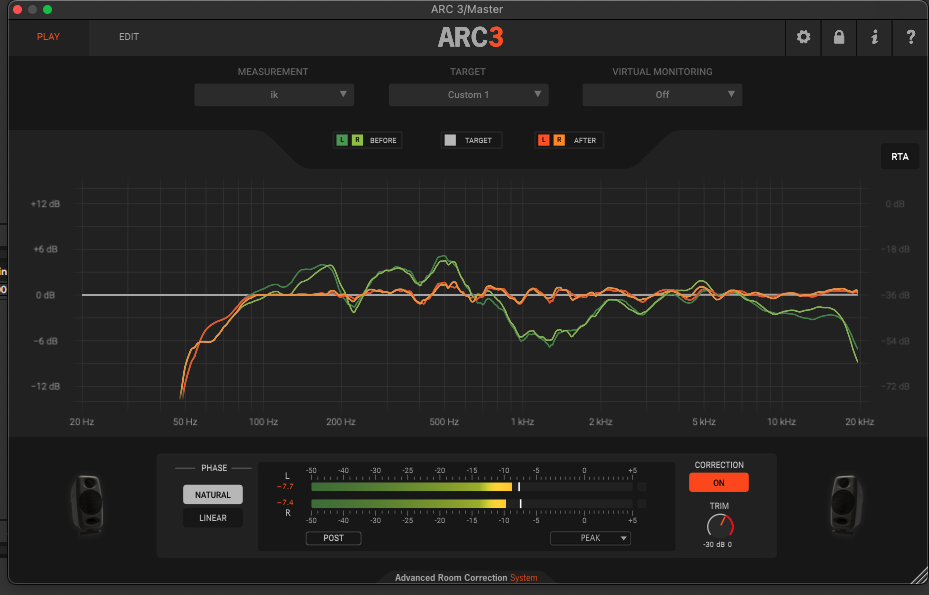
Task: Switch to the PLAY tab
Action: point(48,37)
